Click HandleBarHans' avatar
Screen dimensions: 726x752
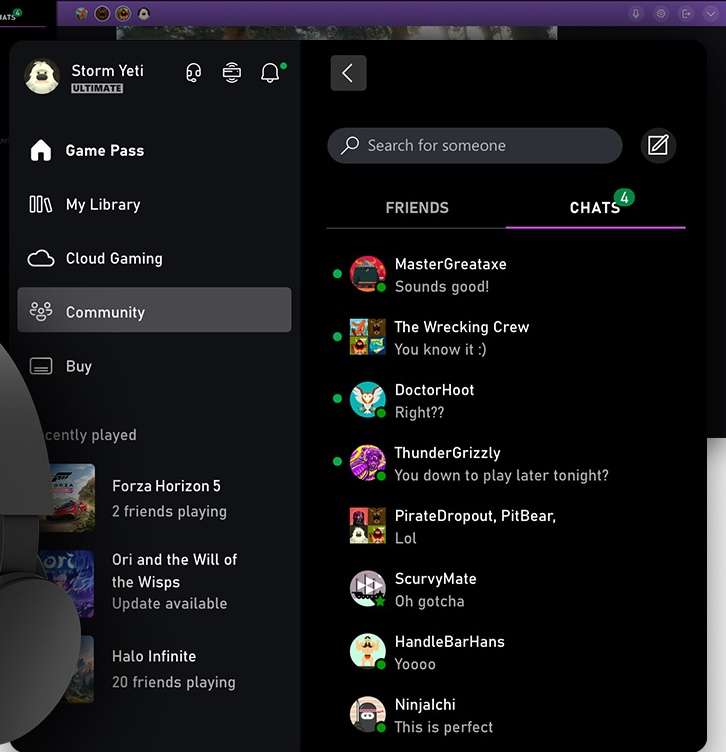[367, 651]
